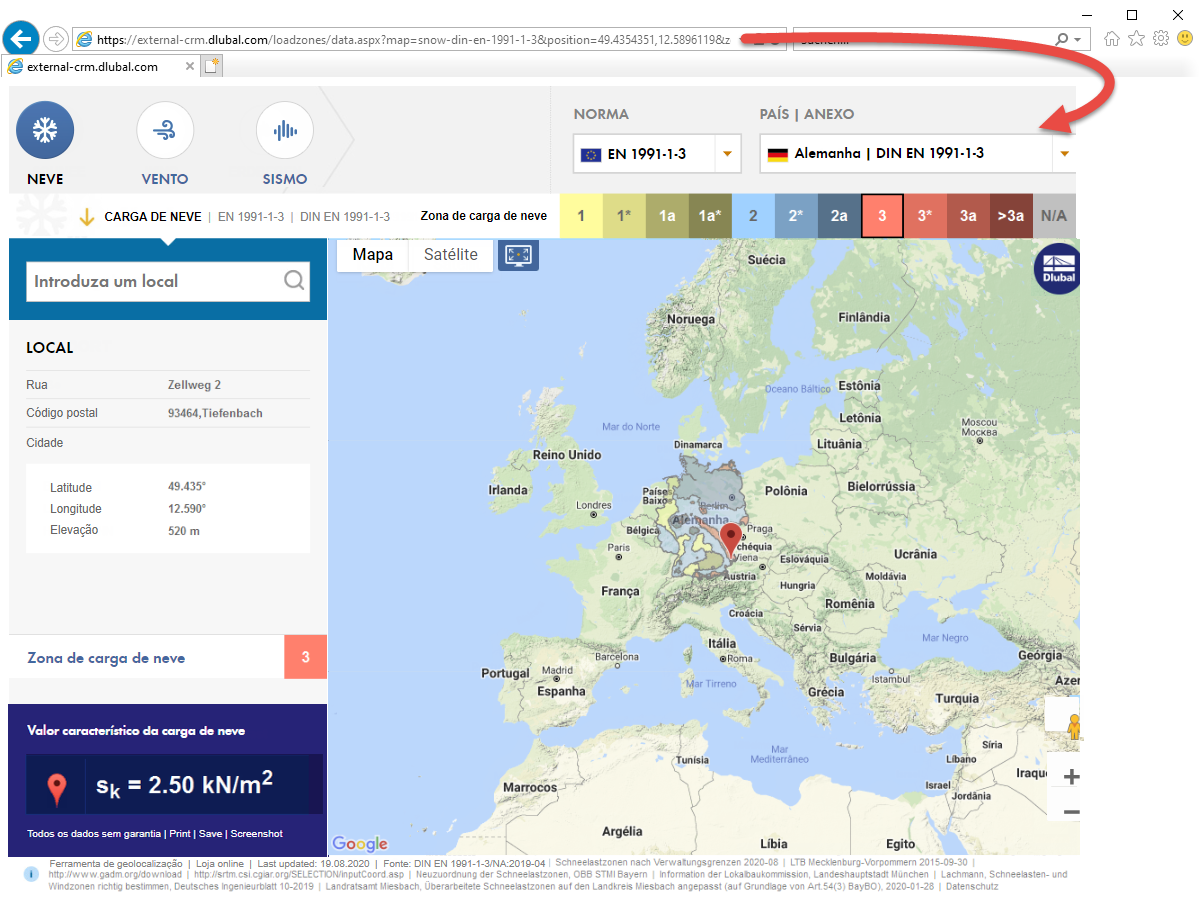
Task: Toggle fullscreen map view icon
Action: pyautogui.click(x=518, y=255)
